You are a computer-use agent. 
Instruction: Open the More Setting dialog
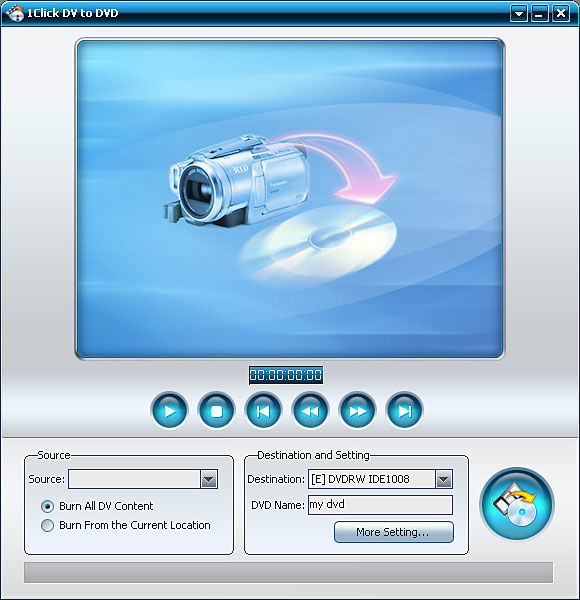click(394, 532)
